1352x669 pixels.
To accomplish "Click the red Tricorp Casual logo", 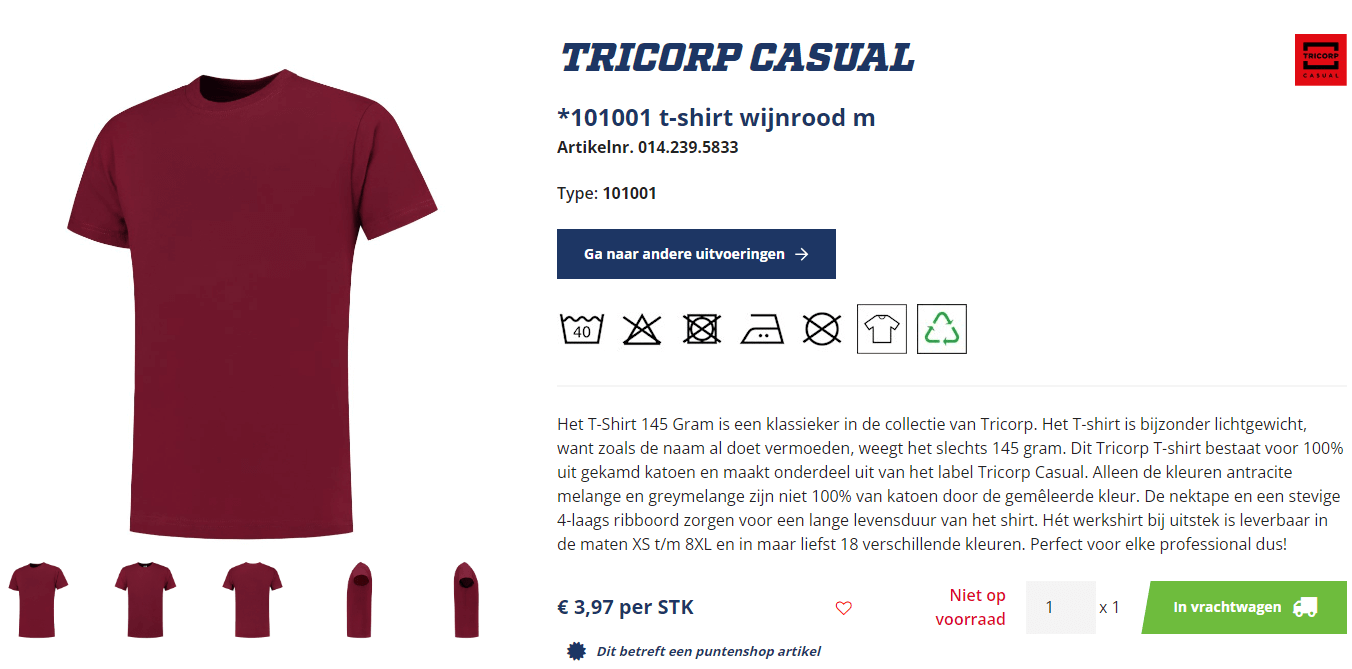I will (x=1321, y=60).
